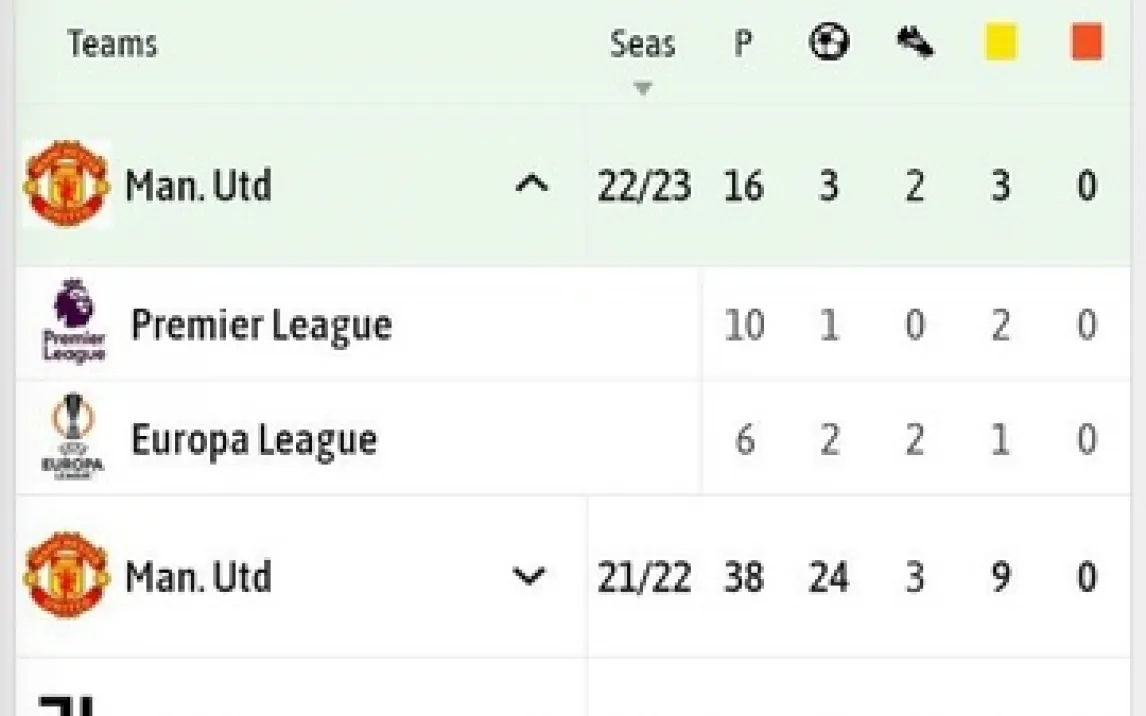
Task: Click the partially visible Juventus logo
Action: tap(66, 705)
